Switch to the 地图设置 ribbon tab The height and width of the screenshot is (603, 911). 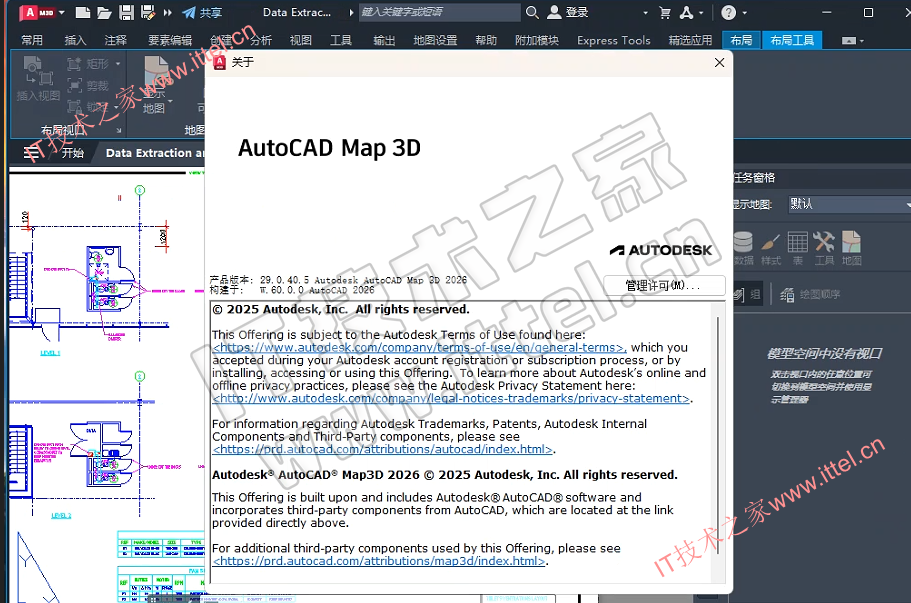tap(435, 40)
